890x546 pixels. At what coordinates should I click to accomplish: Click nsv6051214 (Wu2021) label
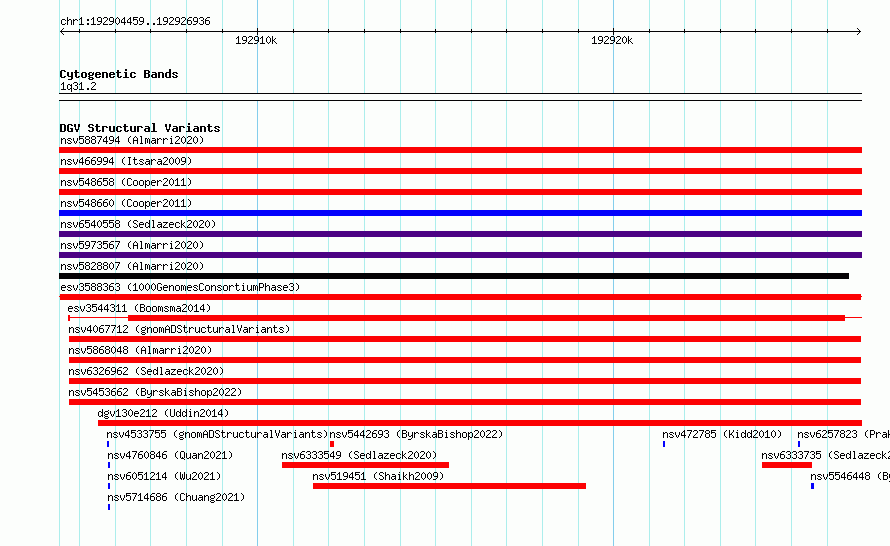164,476
